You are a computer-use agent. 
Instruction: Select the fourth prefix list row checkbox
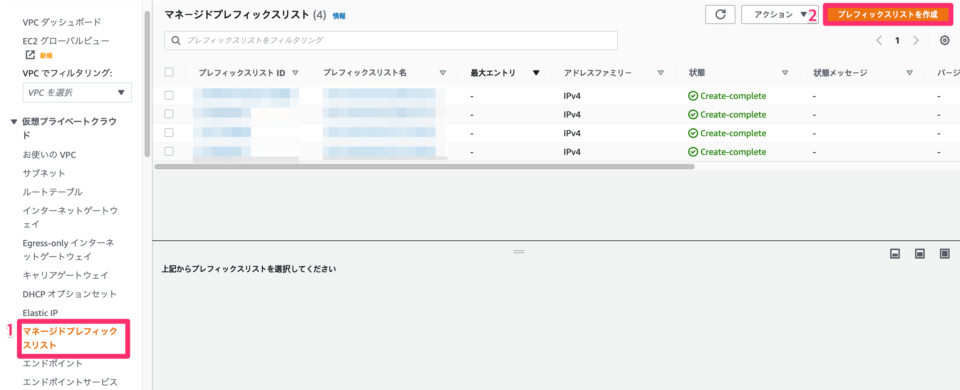point(169,151)
